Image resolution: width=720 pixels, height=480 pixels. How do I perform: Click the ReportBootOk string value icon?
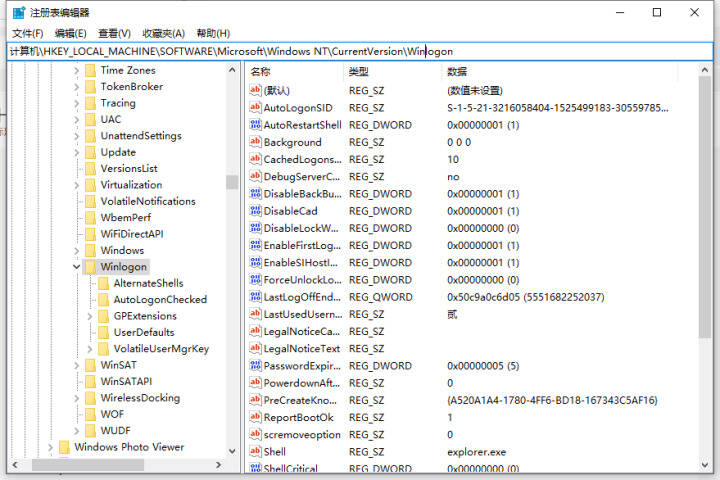point(255,417)
